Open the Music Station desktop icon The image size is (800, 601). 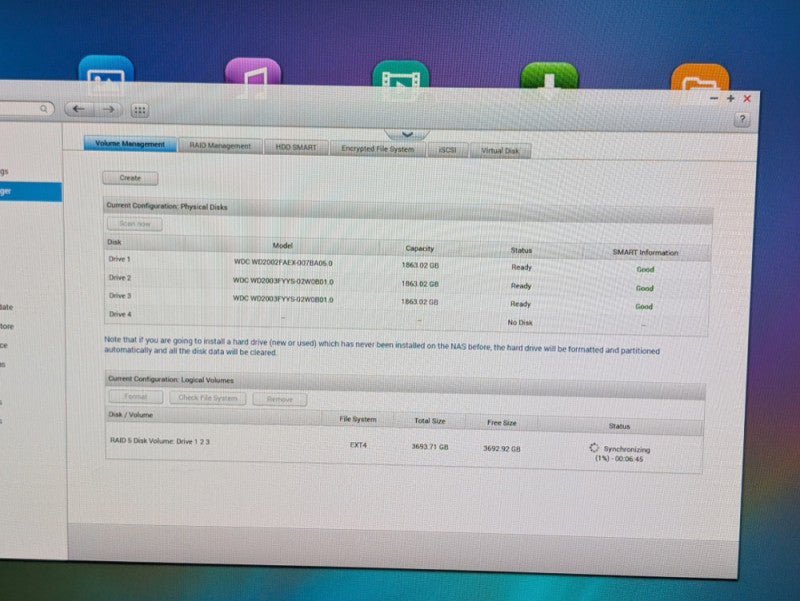click(x=253, y=78)
